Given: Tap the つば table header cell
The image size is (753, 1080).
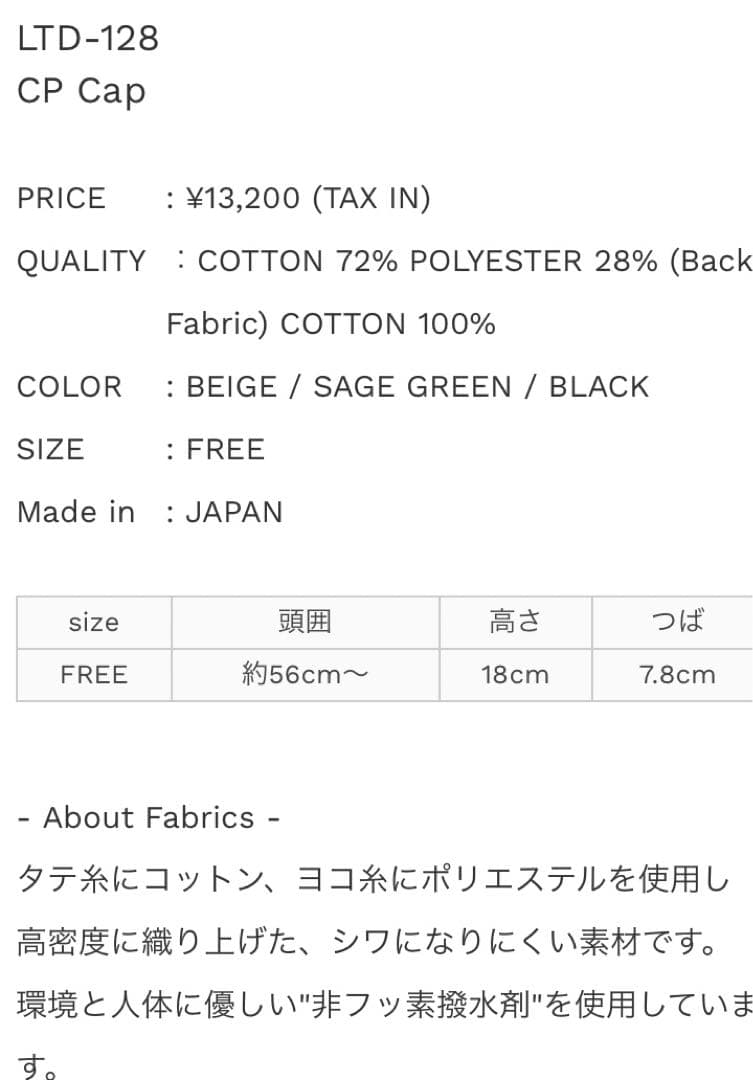Looking at the screenshot, I should pos(678,622).
